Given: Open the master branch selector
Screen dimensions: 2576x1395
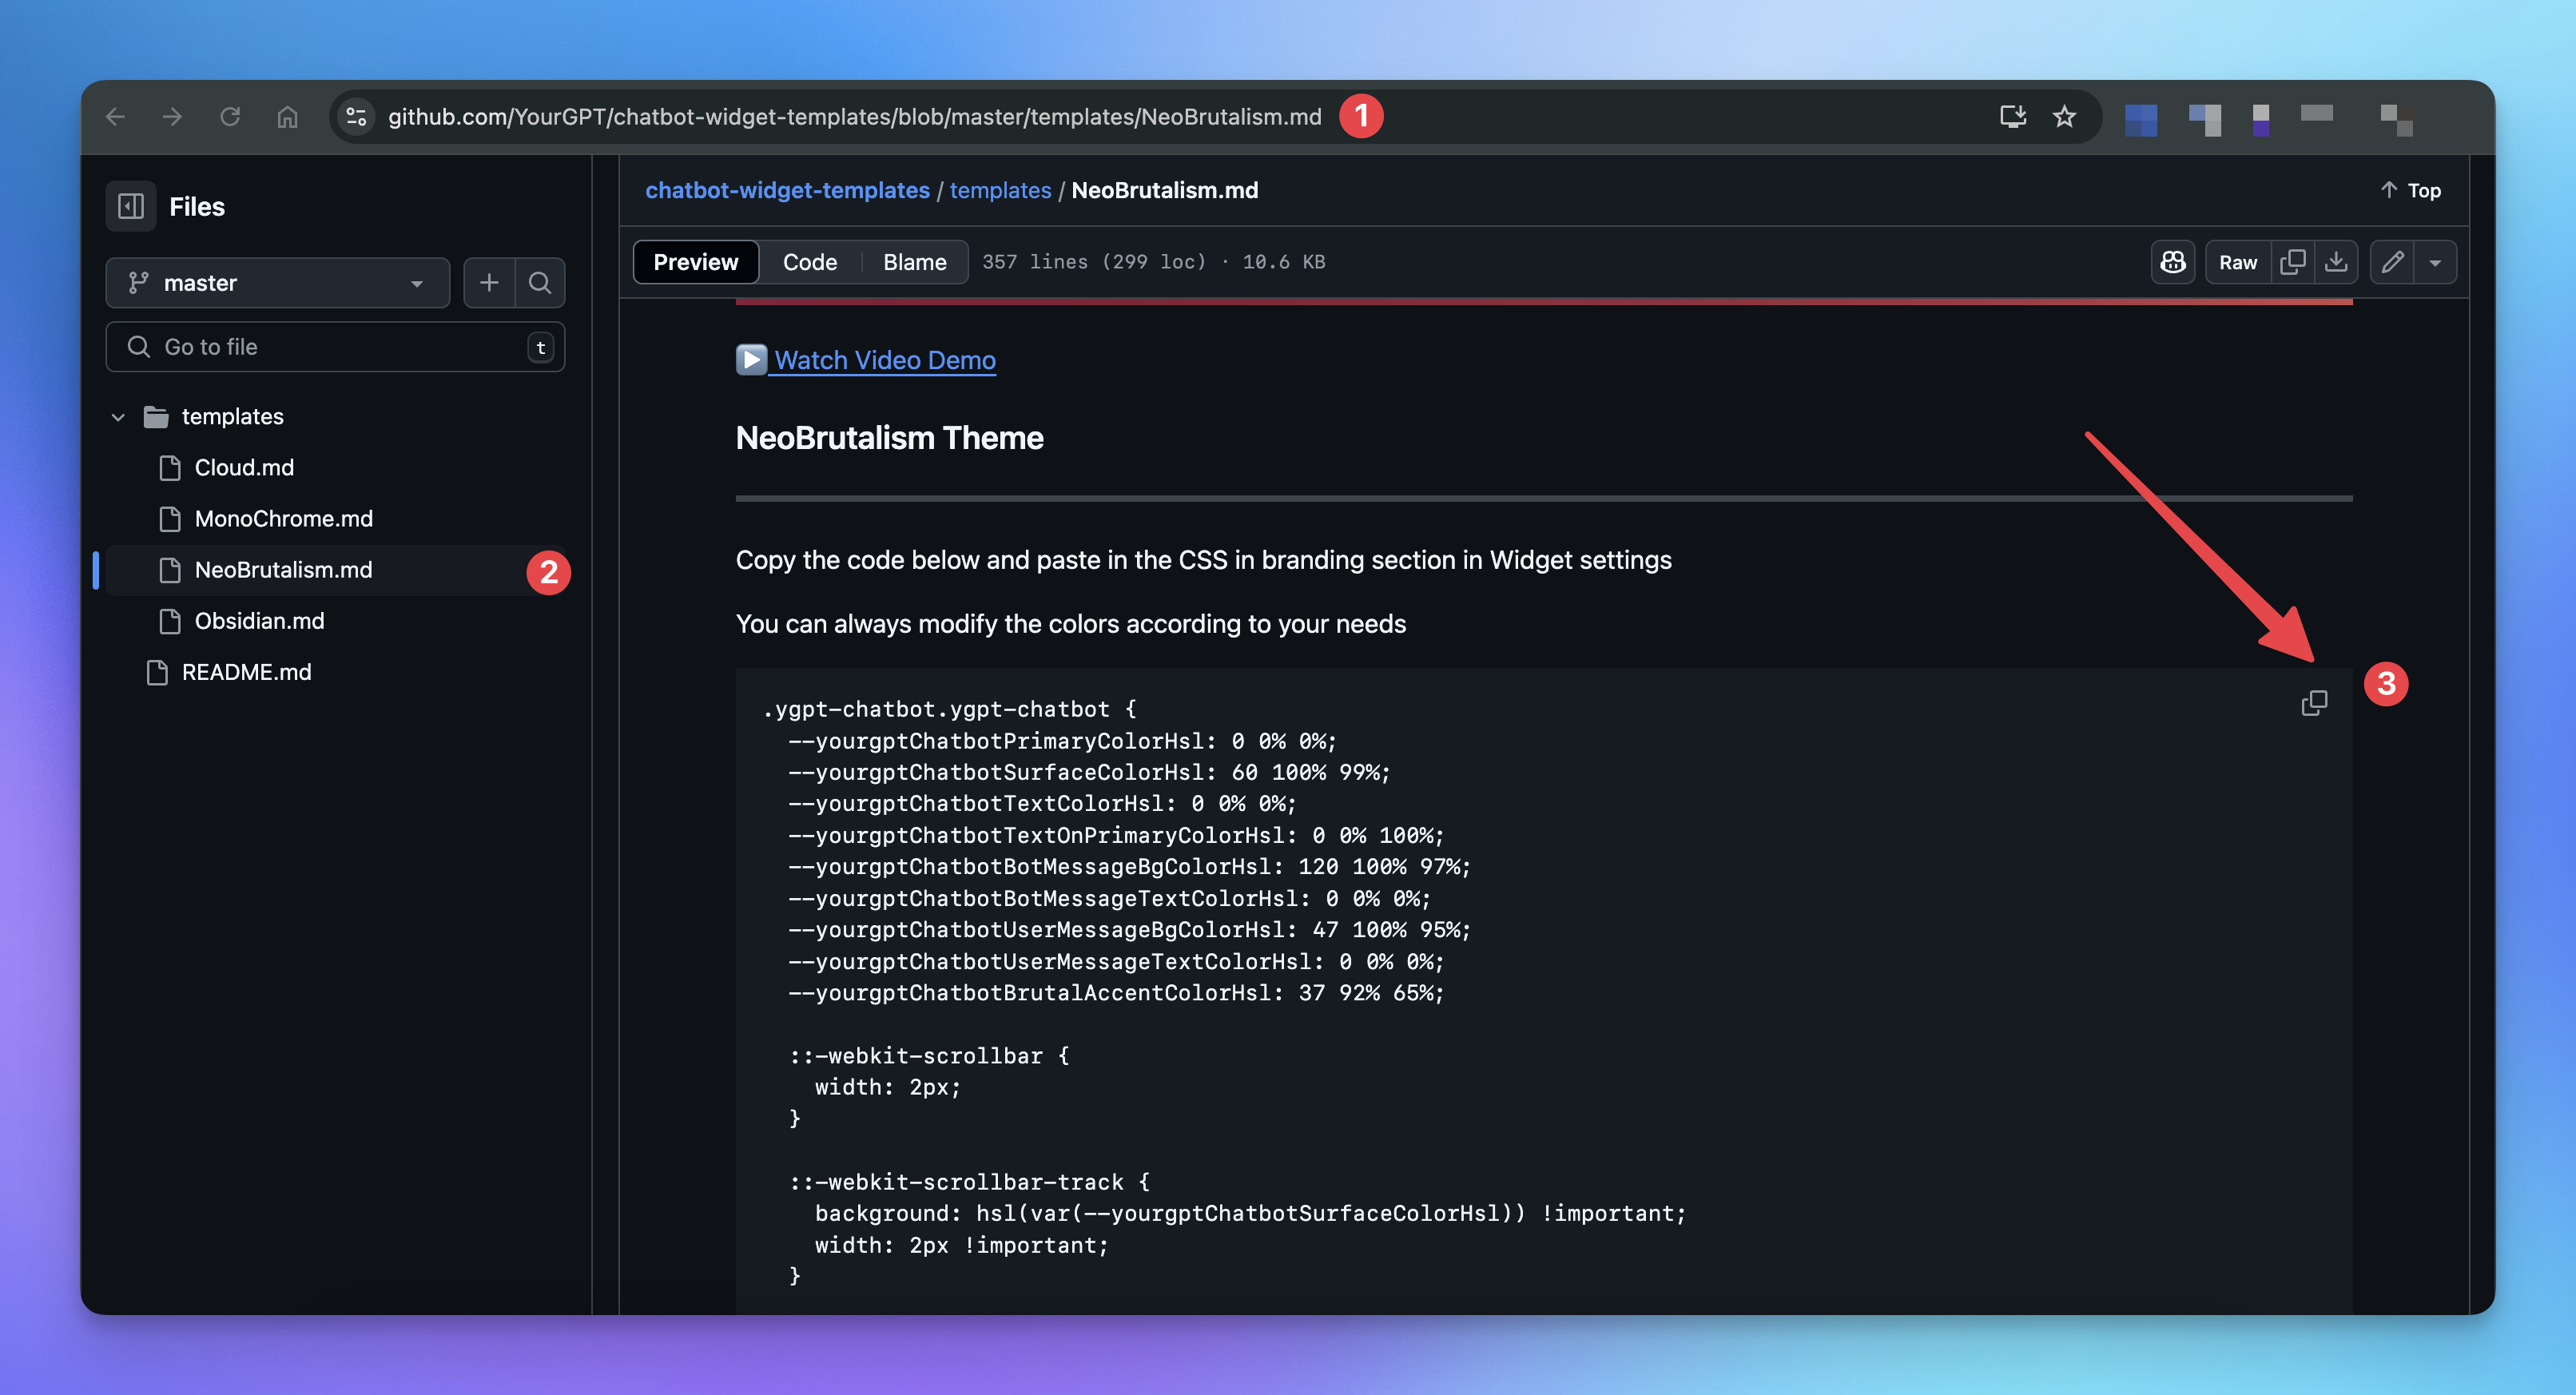Looking at the screenshot, I should [x=278, y=283].
